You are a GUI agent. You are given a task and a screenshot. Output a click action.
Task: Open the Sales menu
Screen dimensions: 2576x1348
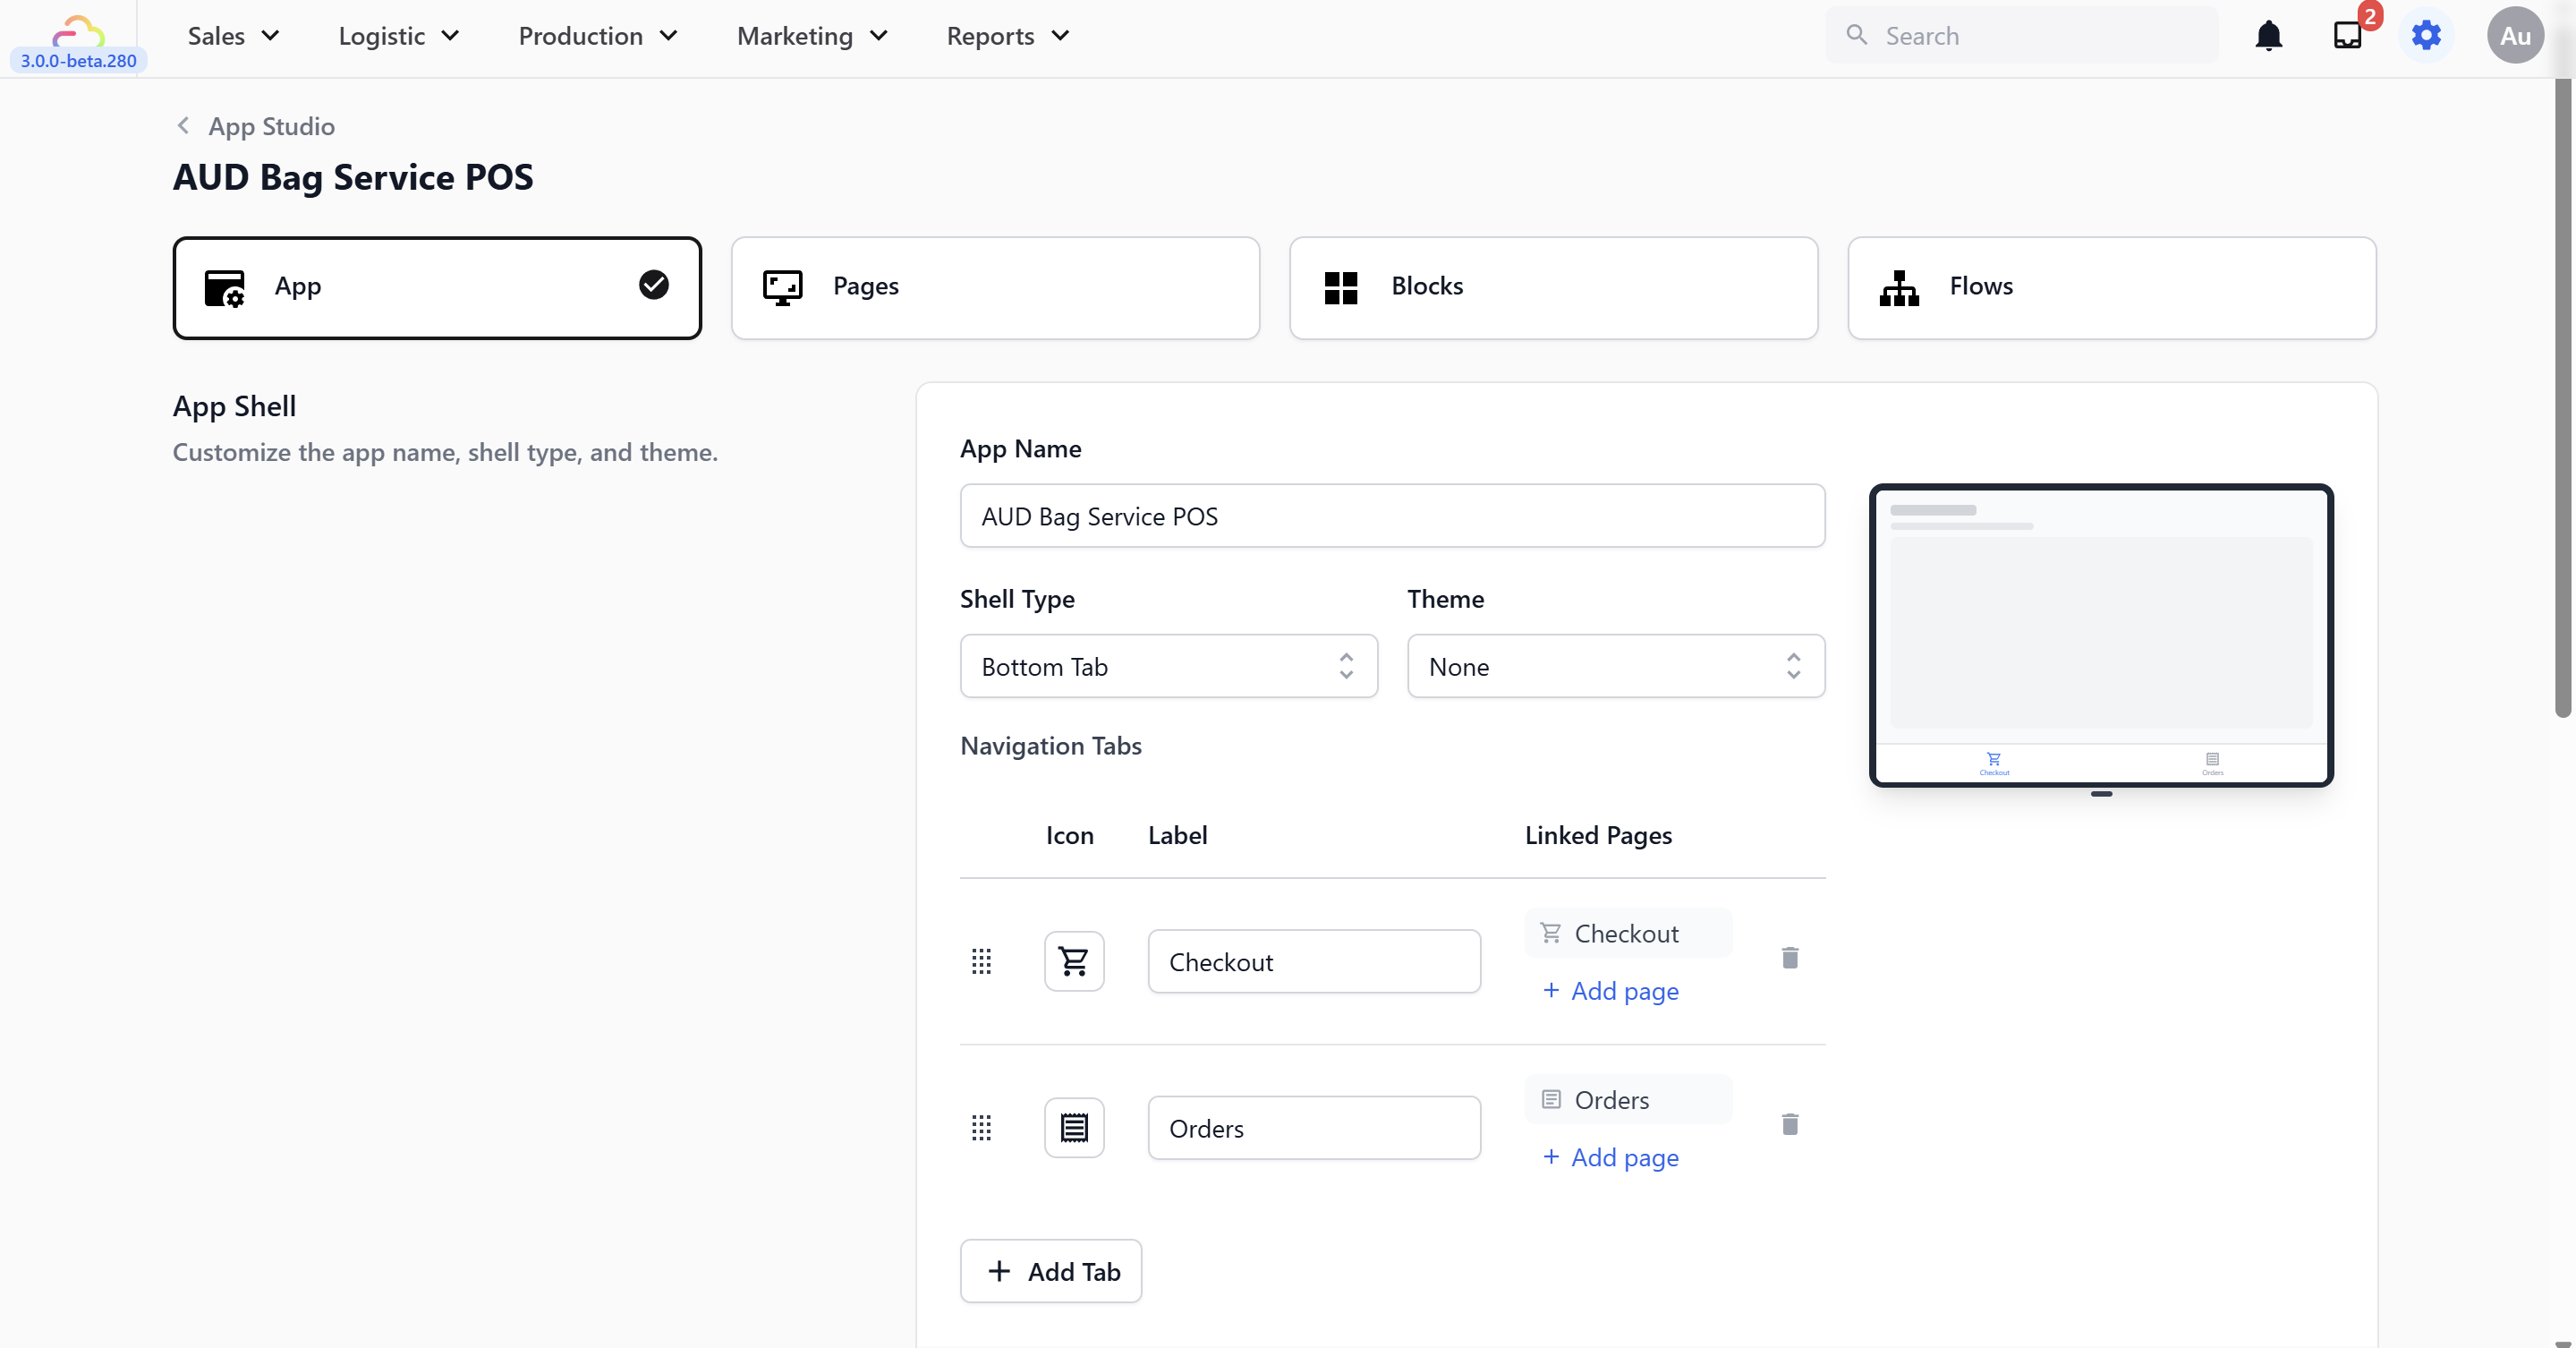point(233,36)
